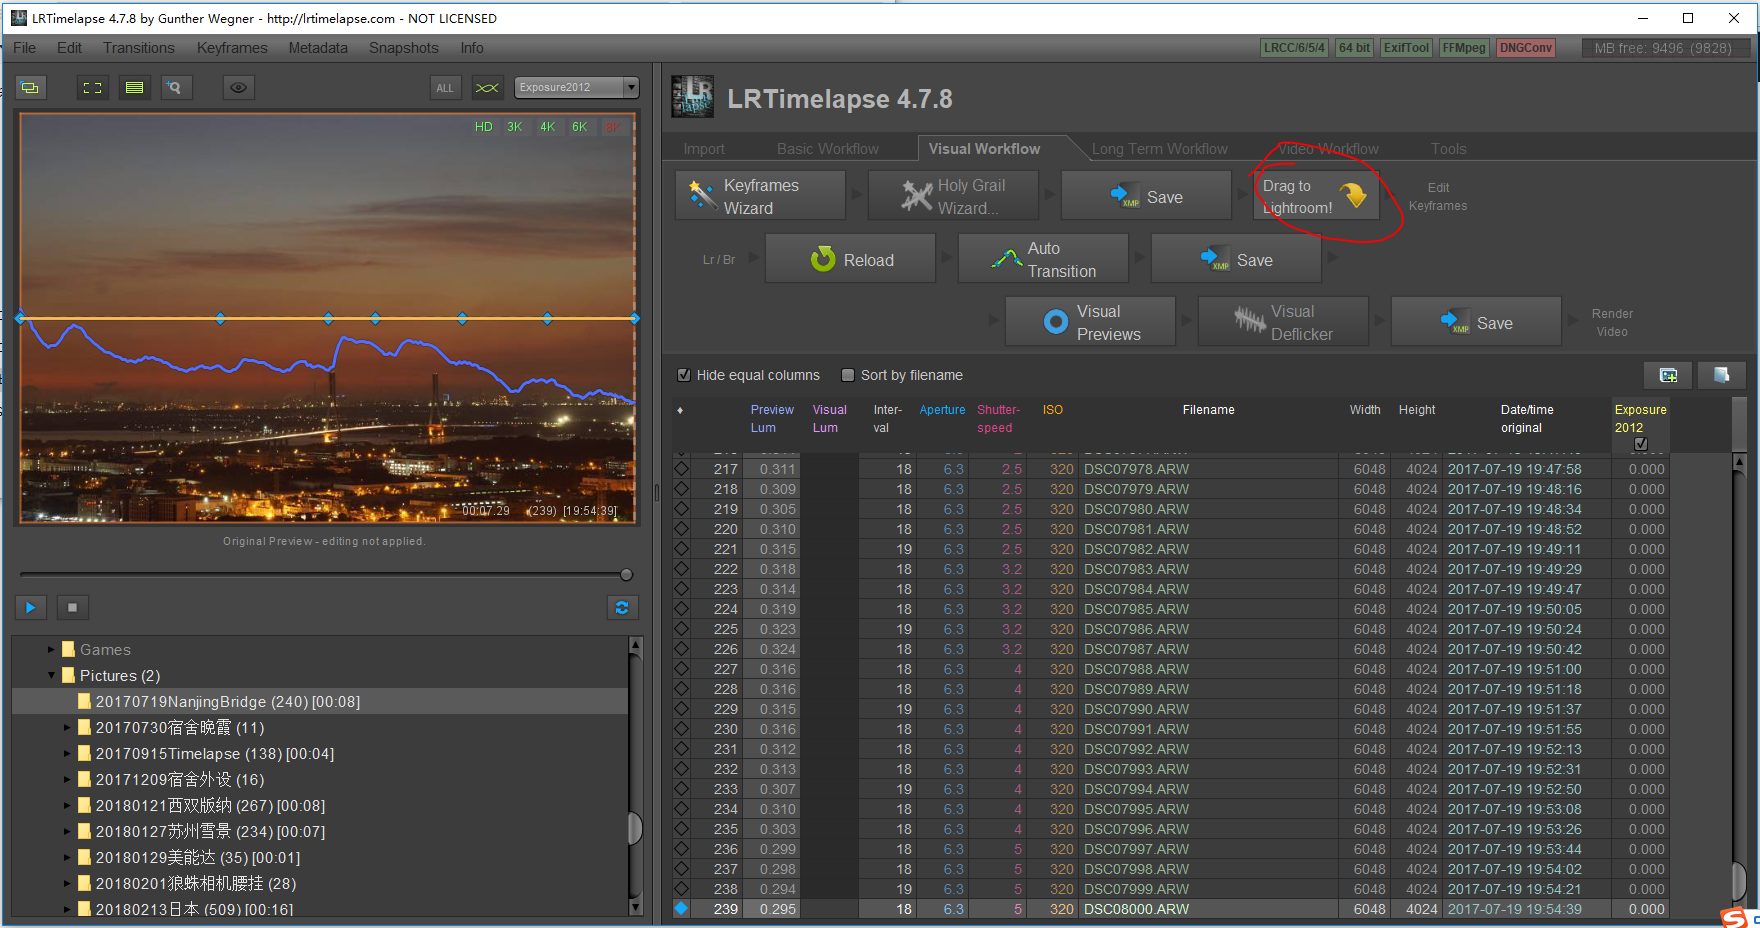Click the DNGConv status indicator
1760x928 pixels.
pos(1526,48)
